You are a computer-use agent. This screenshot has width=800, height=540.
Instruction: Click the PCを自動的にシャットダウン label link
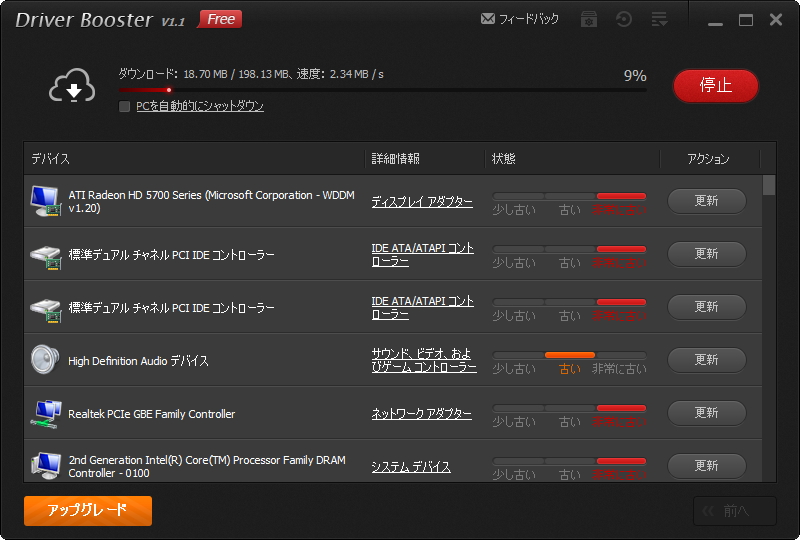point(200,106)
